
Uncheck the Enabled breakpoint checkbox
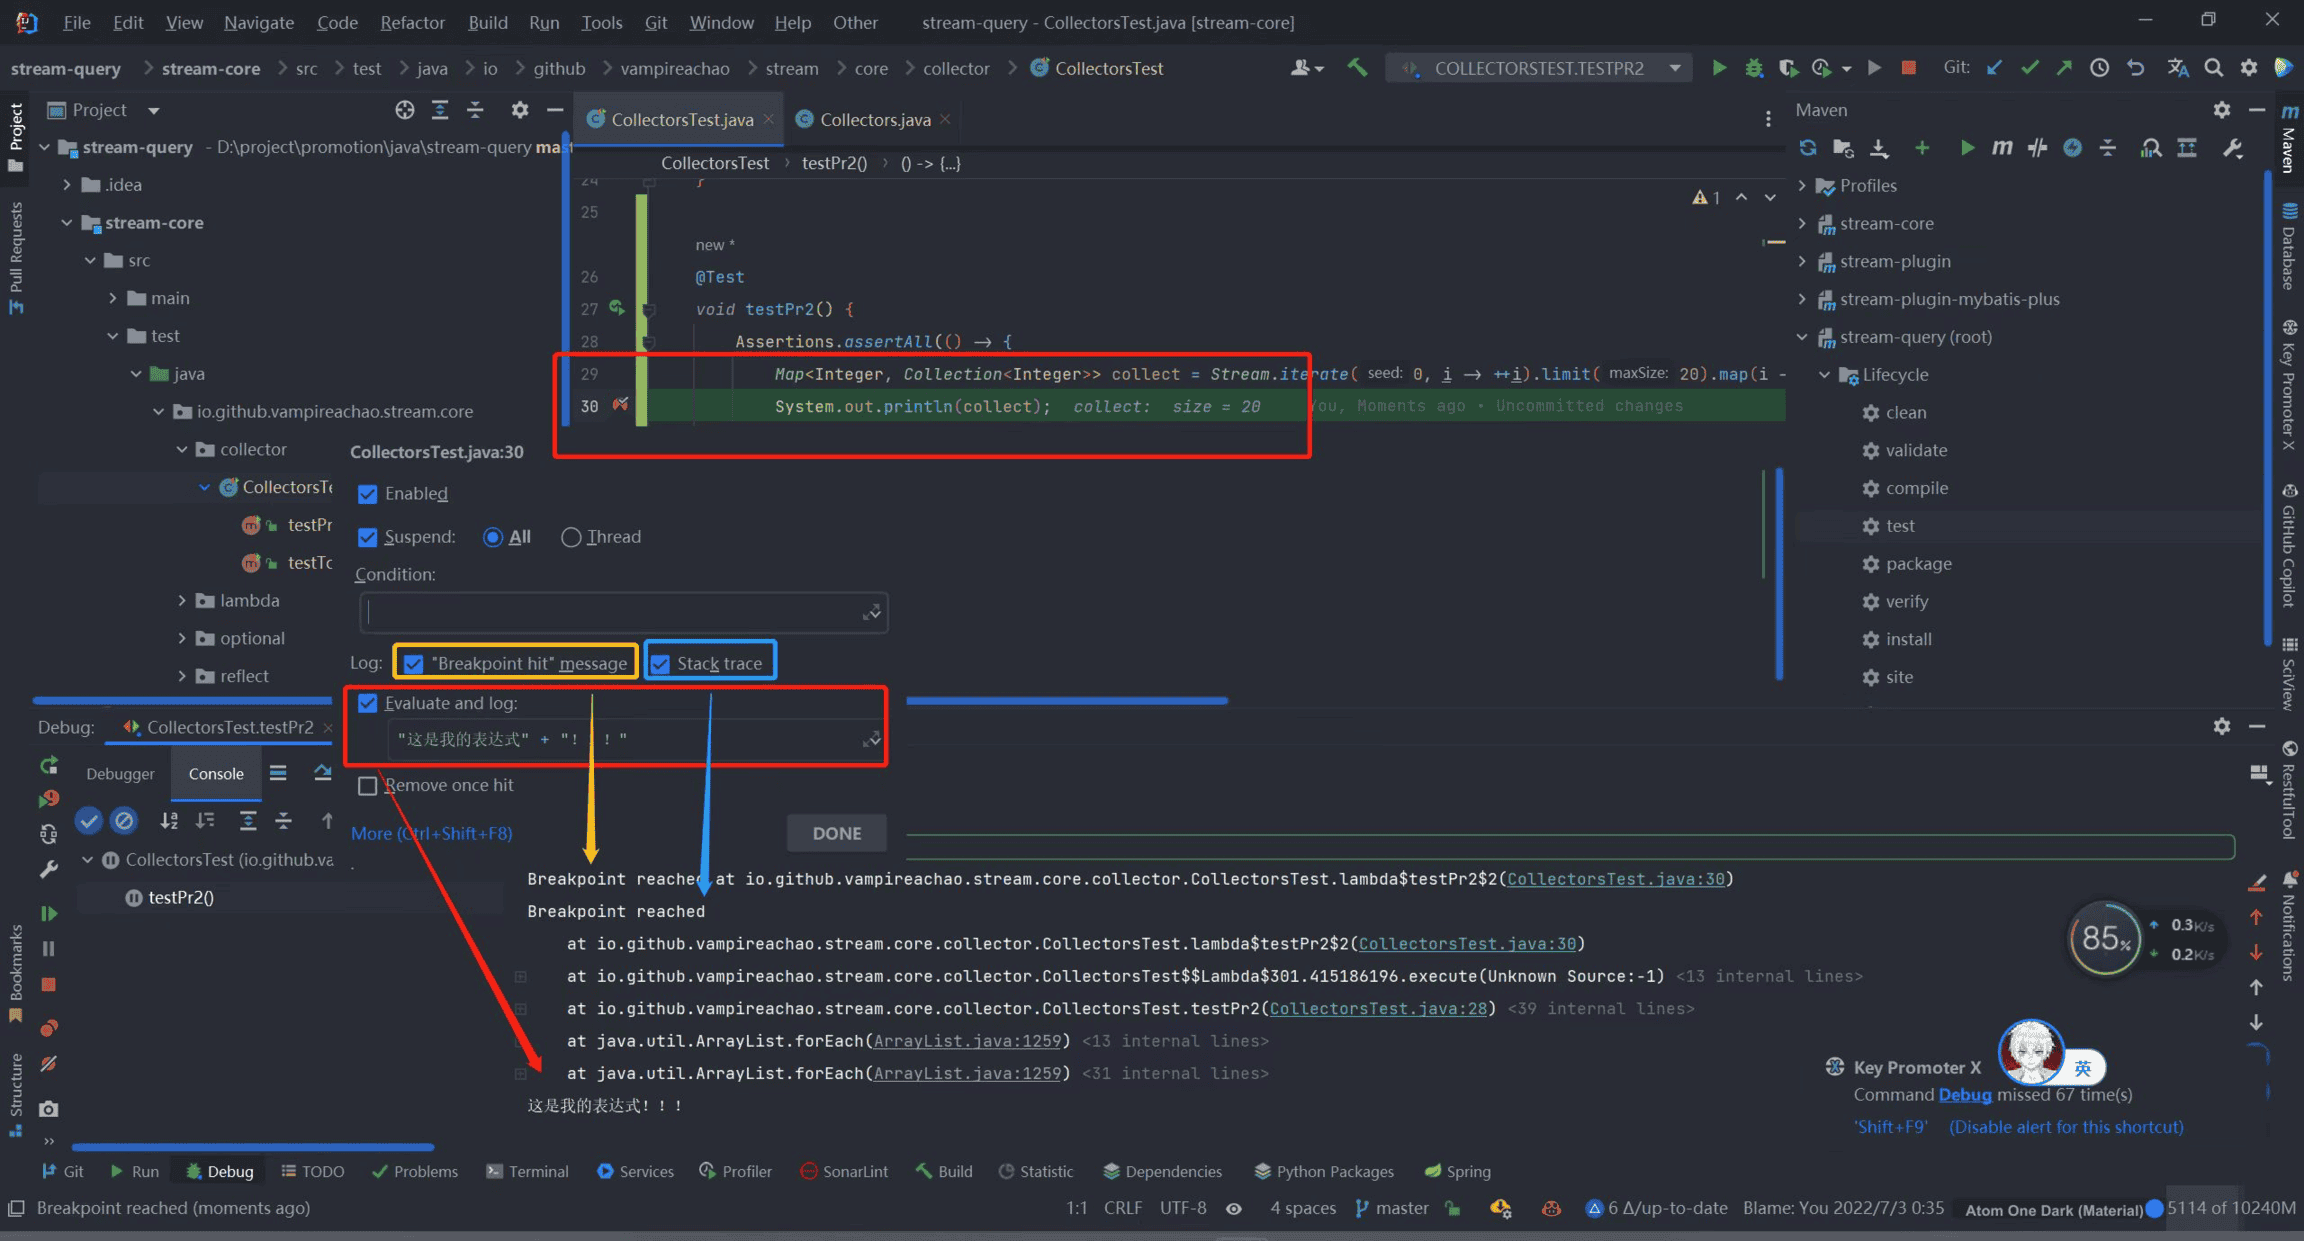click(368, 494)
